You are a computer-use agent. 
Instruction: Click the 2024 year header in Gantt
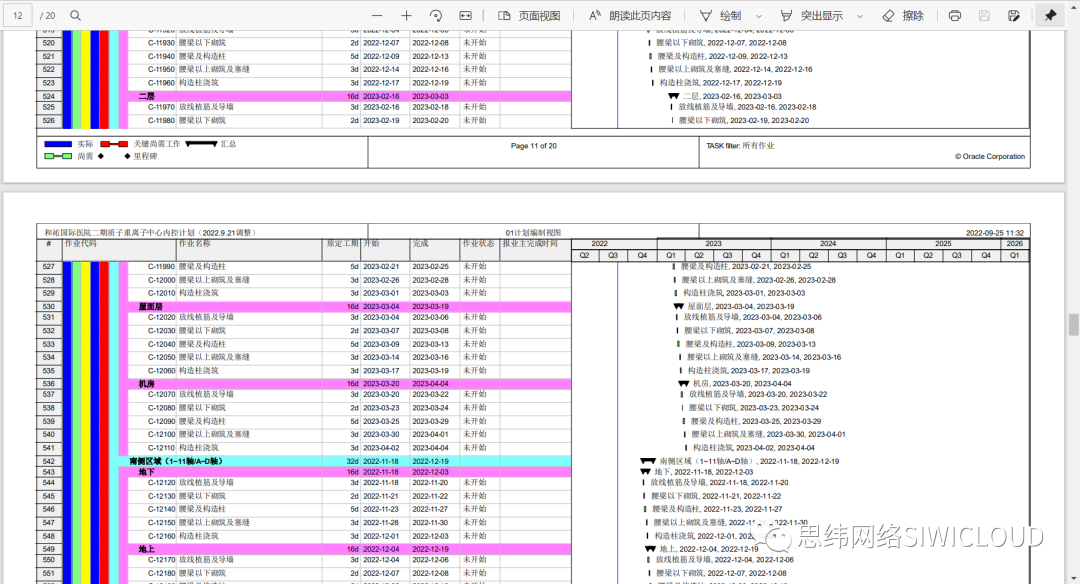click(828, 244)
